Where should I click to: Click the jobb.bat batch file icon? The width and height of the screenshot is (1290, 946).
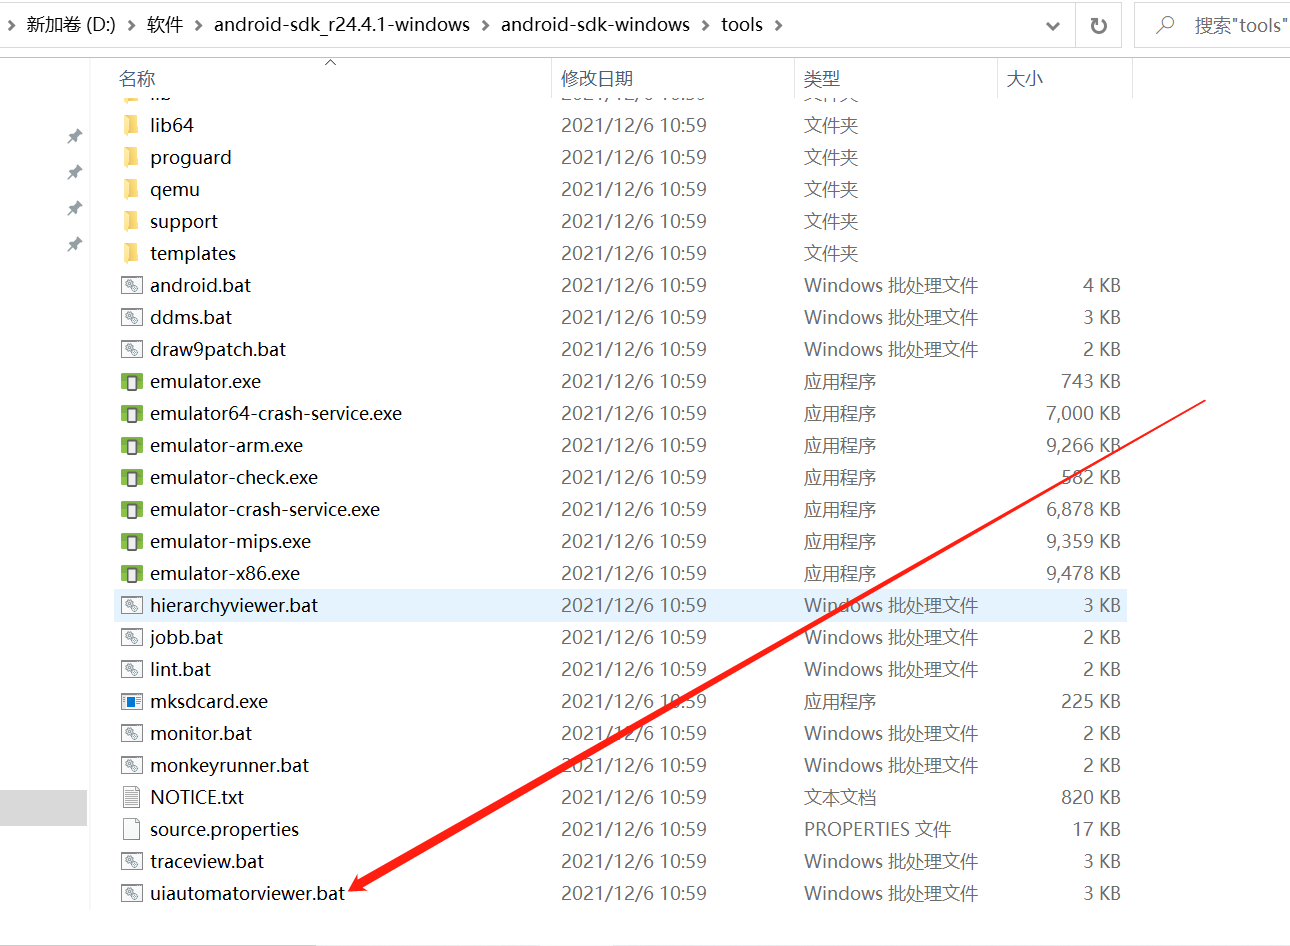(x=131, y=637)
